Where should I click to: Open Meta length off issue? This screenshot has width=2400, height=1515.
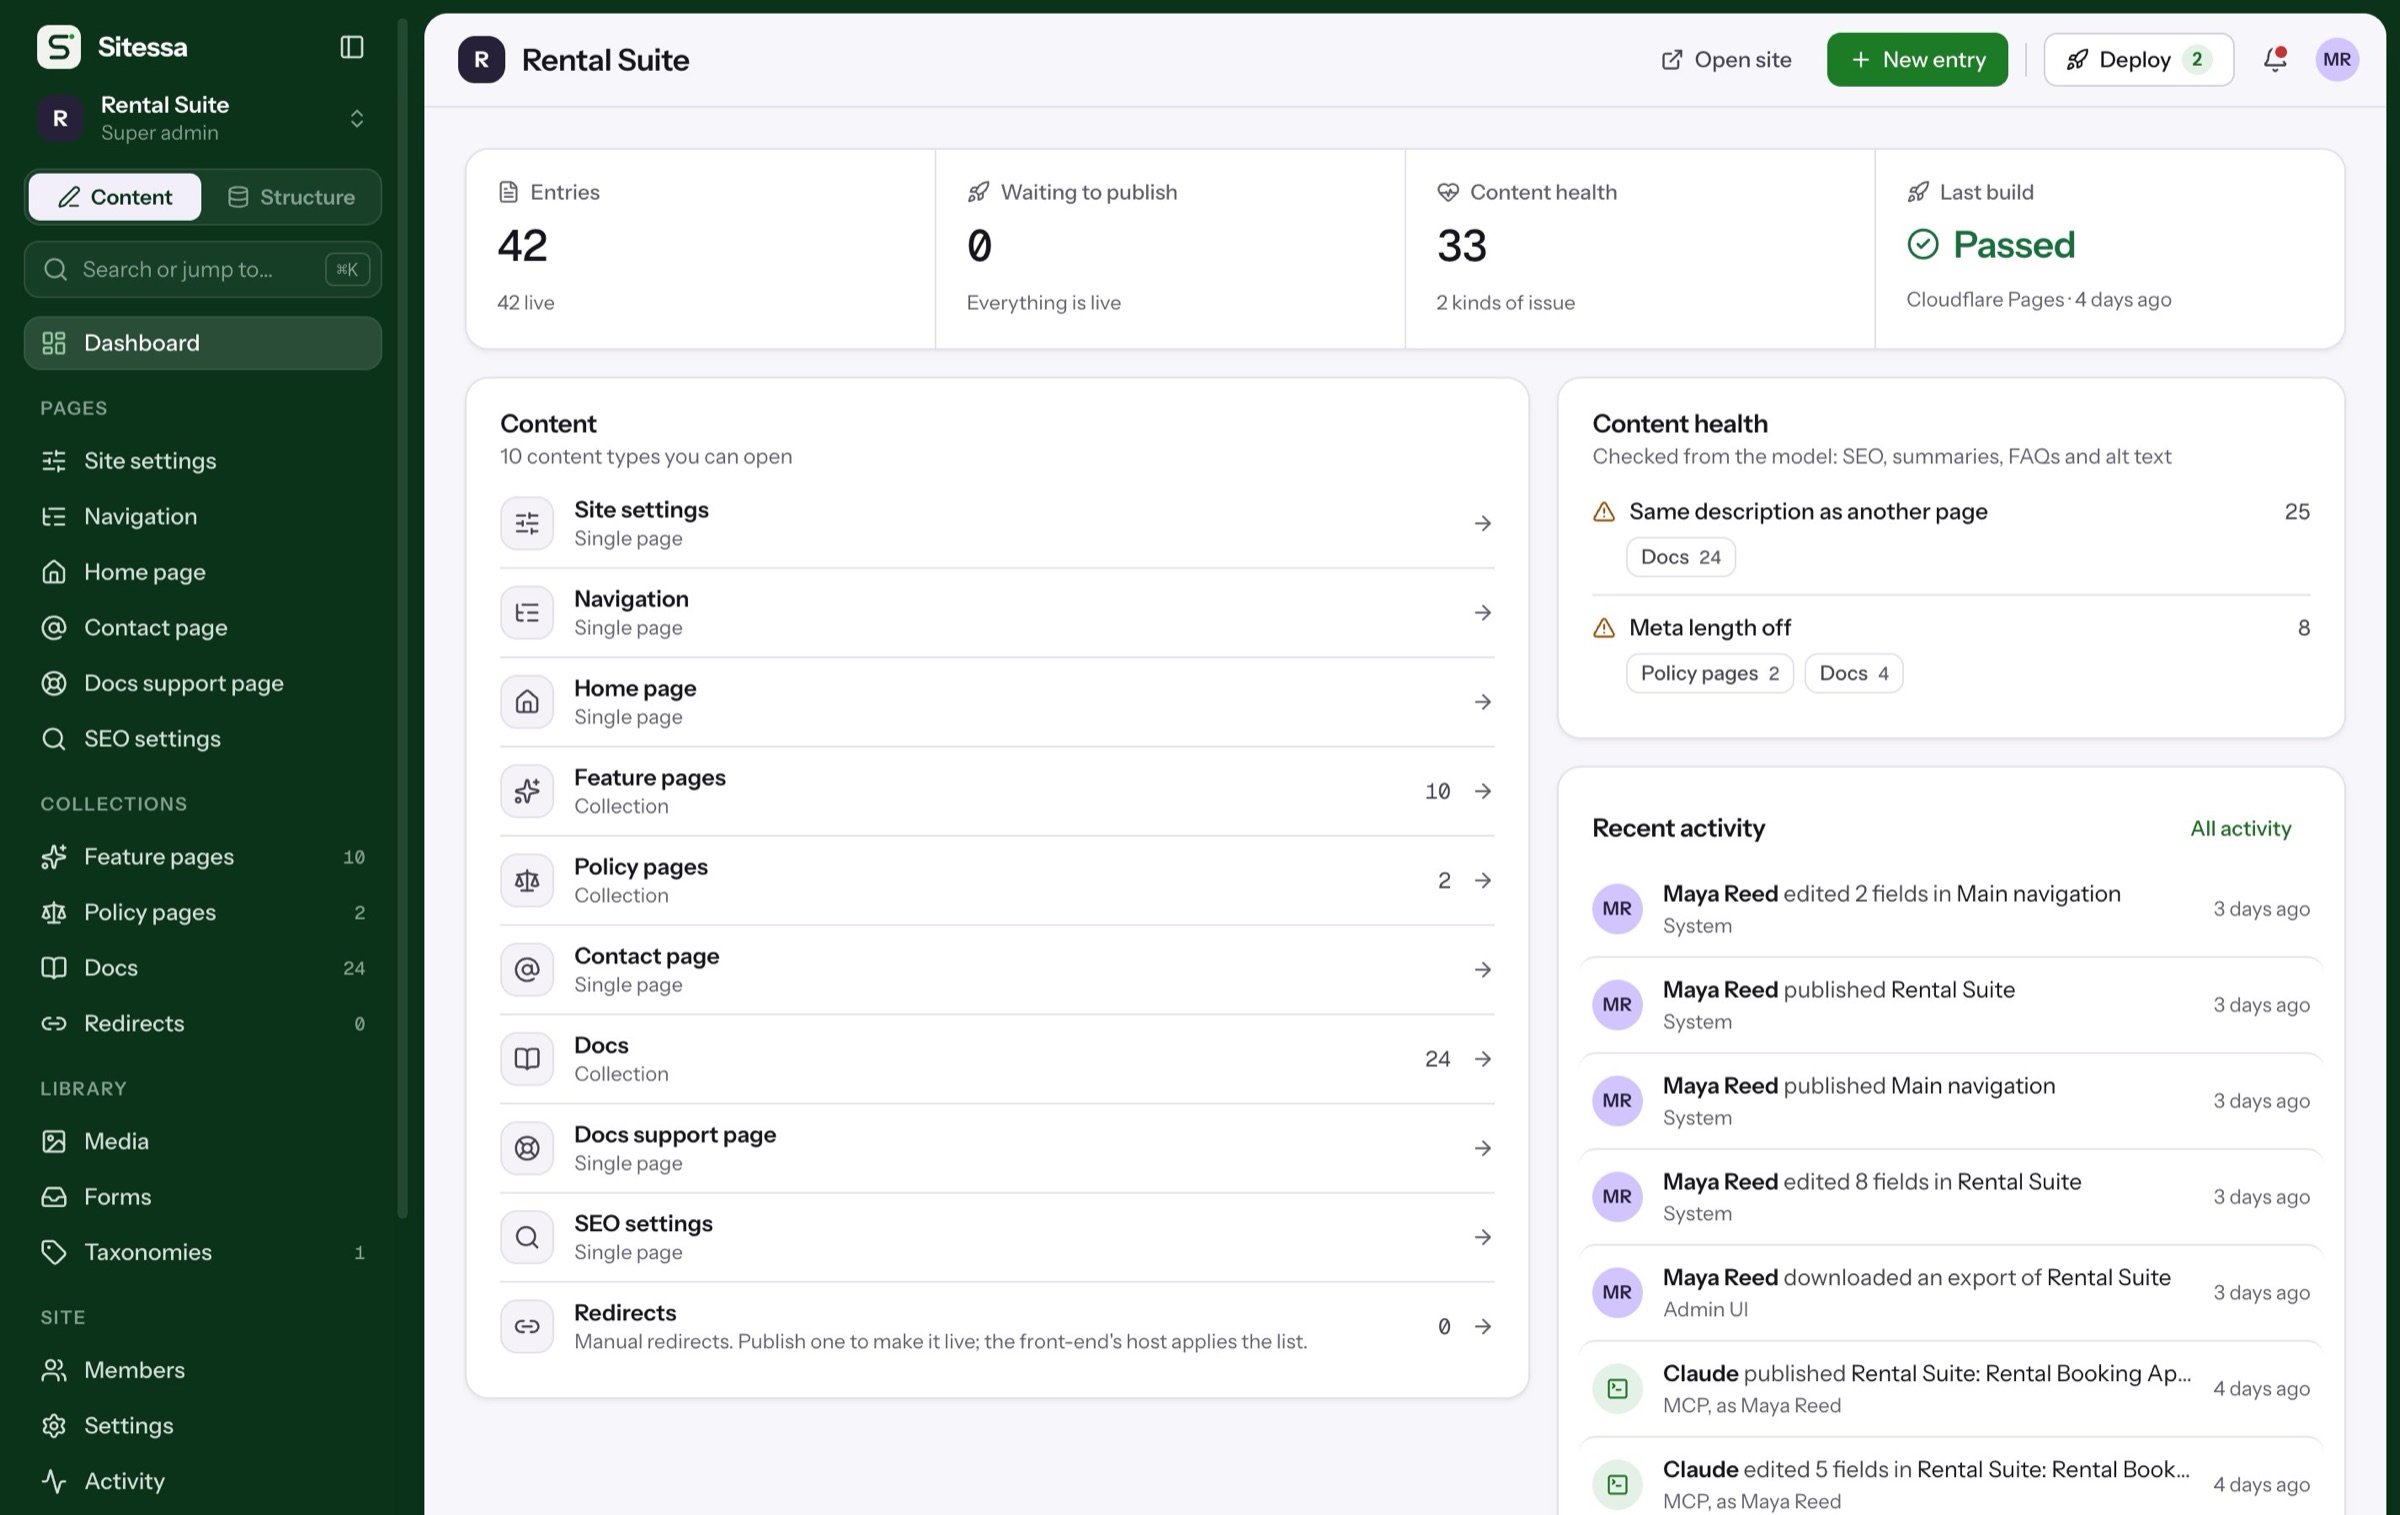pos(1950,628)
